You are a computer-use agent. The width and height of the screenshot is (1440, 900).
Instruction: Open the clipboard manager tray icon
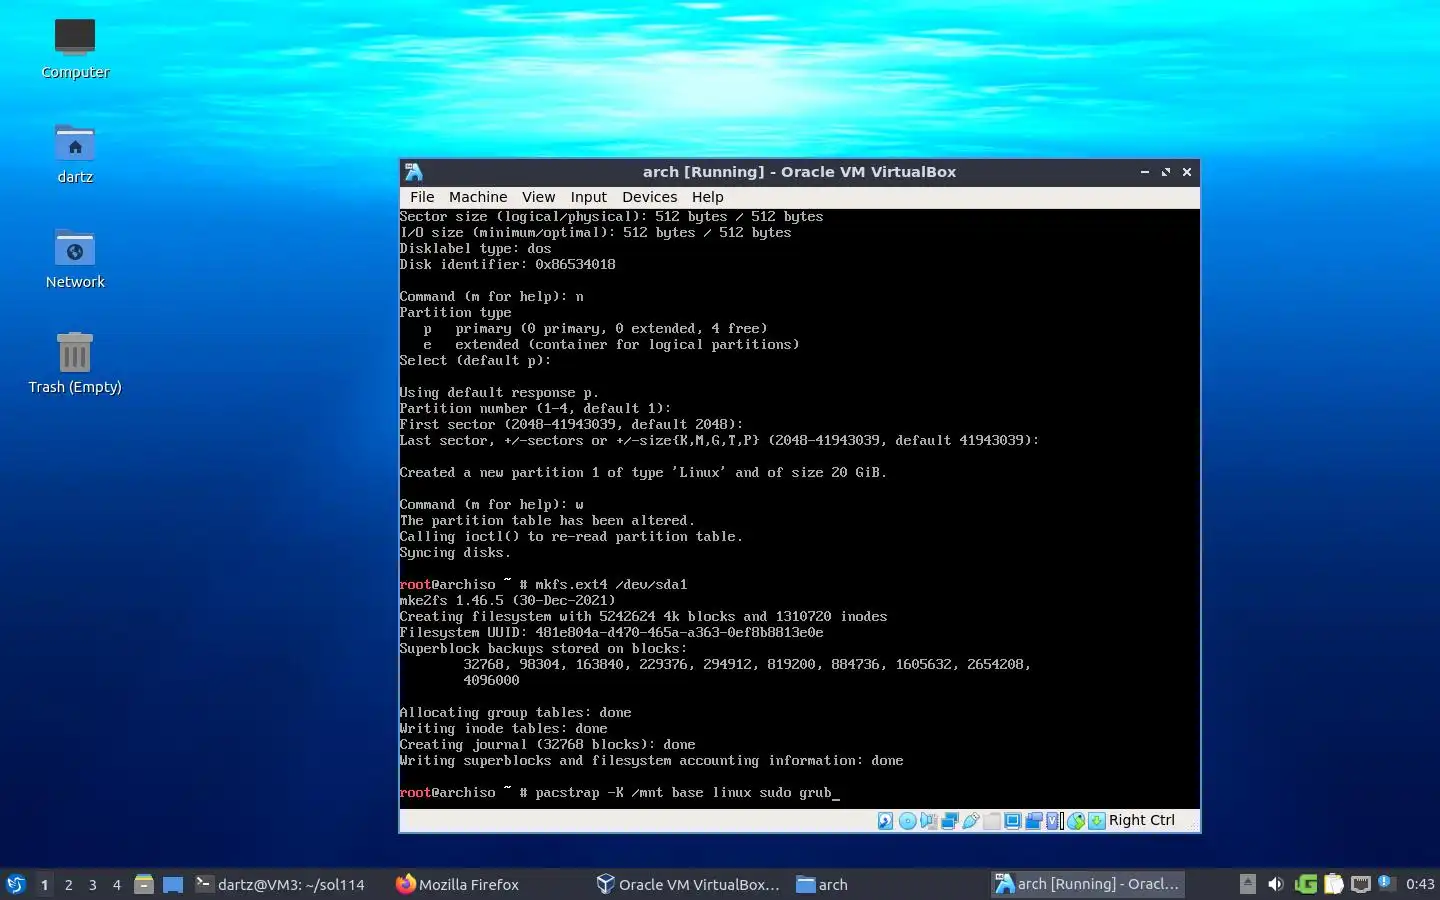pyautogui.click(x=1333, y=884)
